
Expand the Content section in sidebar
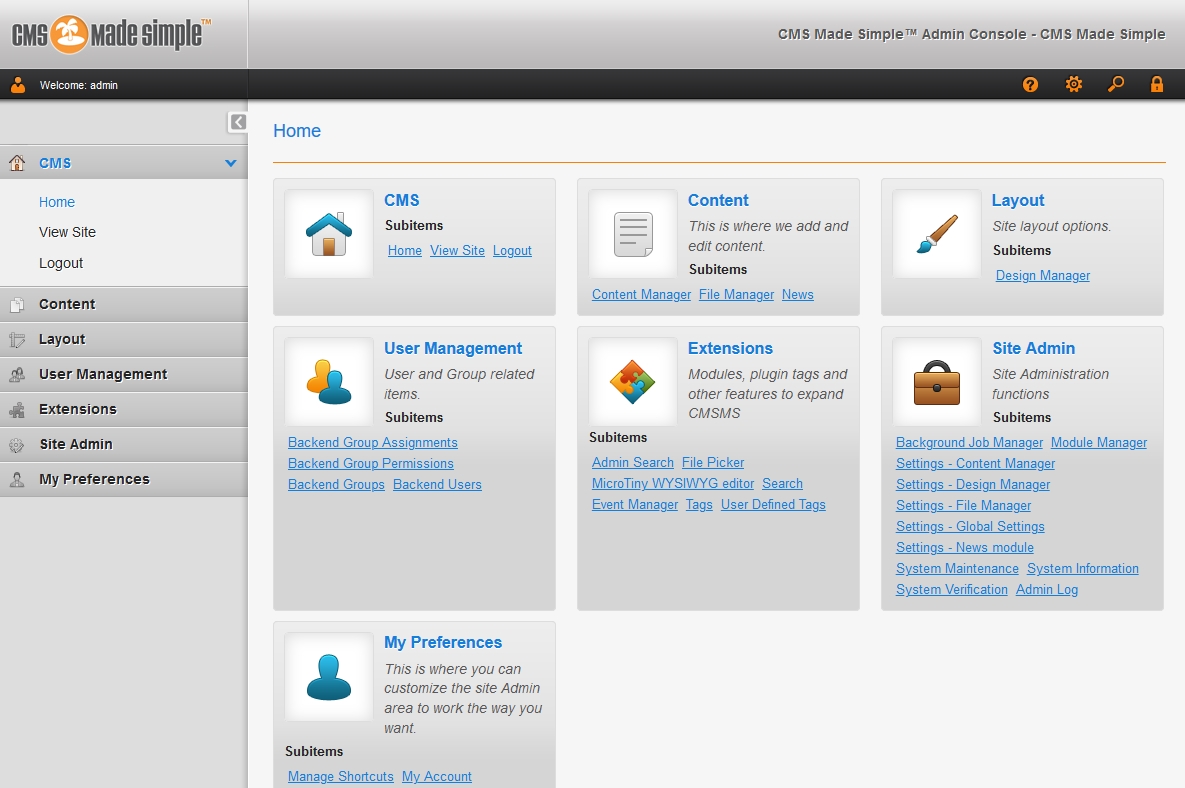pos(124,304)
